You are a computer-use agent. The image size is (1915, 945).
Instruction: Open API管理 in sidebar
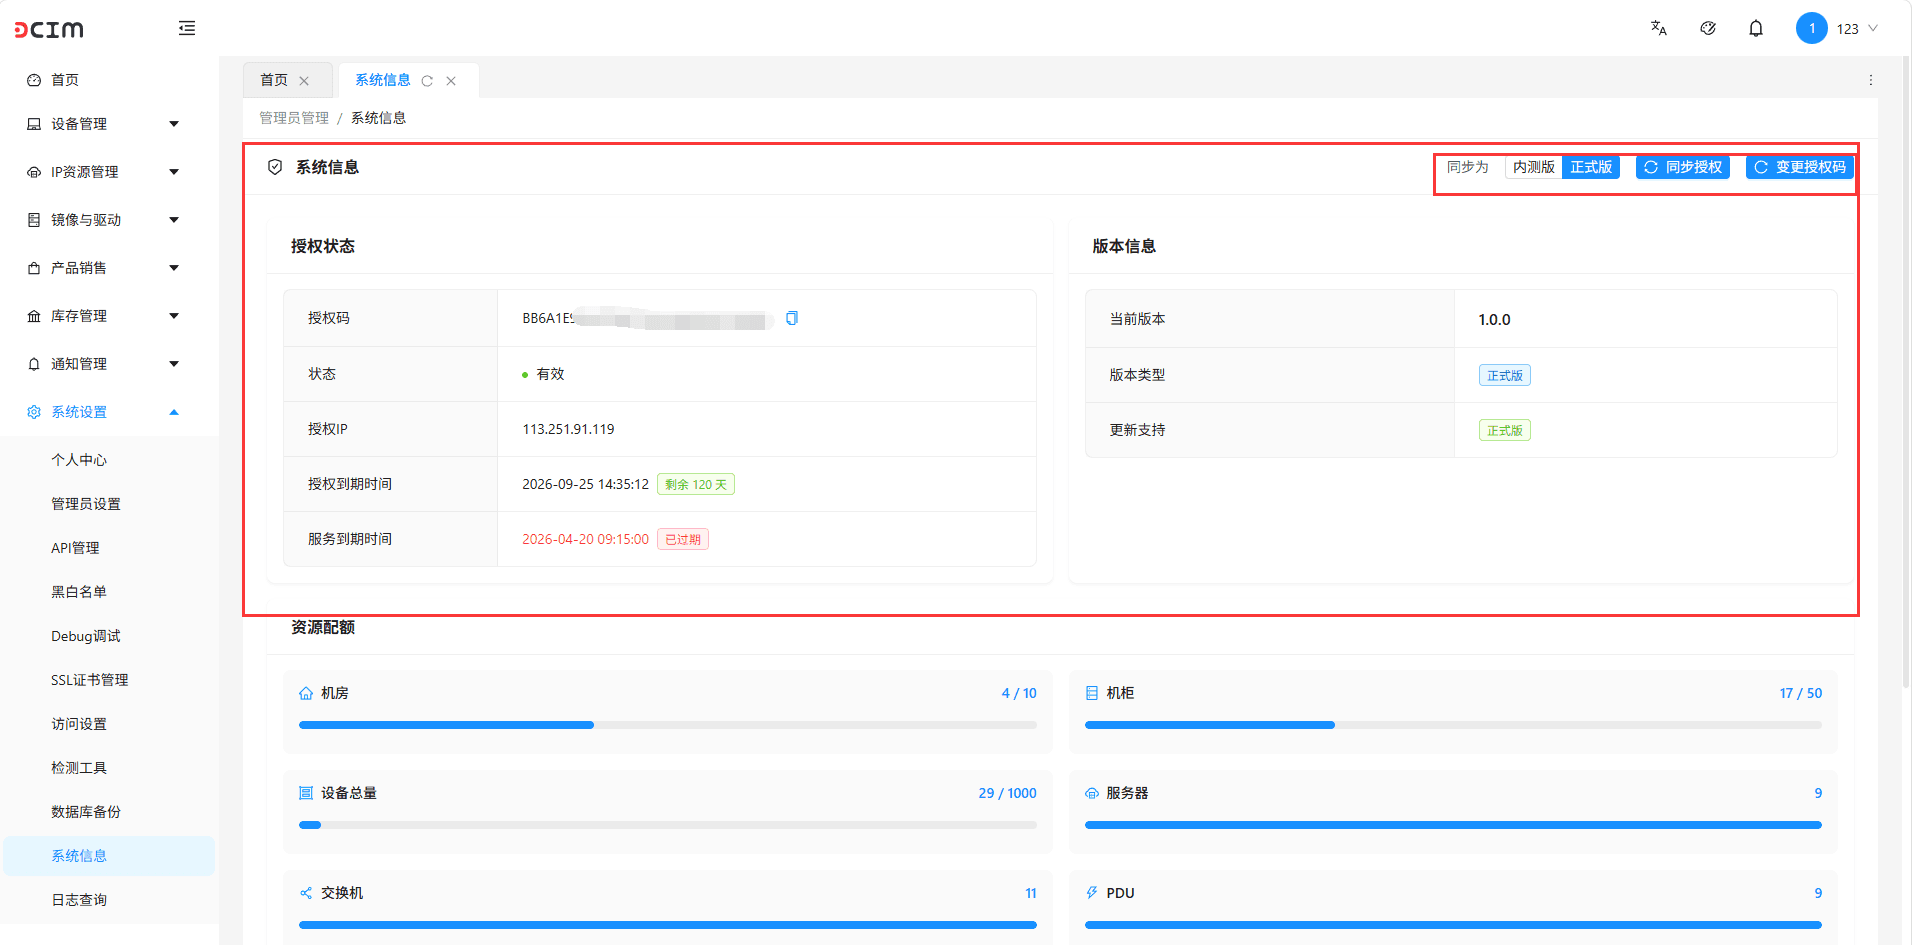75,548
